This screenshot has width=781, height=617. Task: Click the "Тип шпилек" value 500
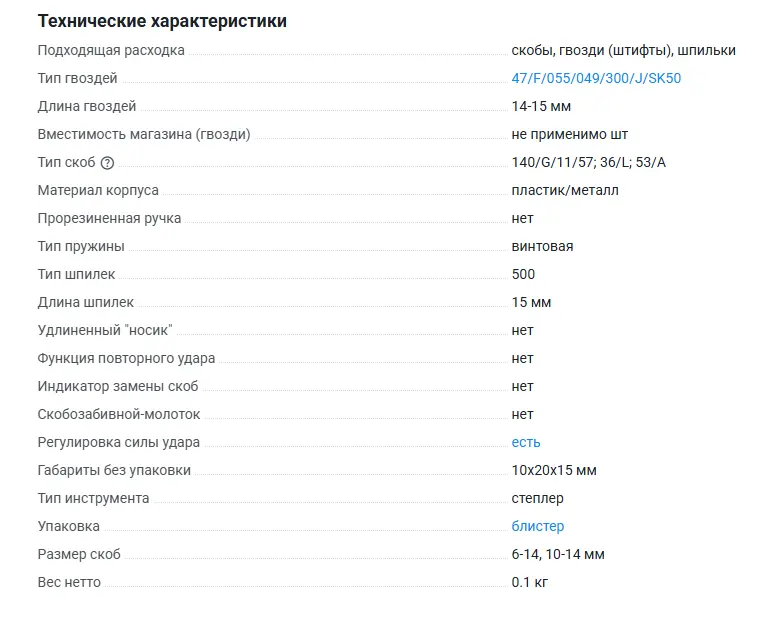[523, 274]
